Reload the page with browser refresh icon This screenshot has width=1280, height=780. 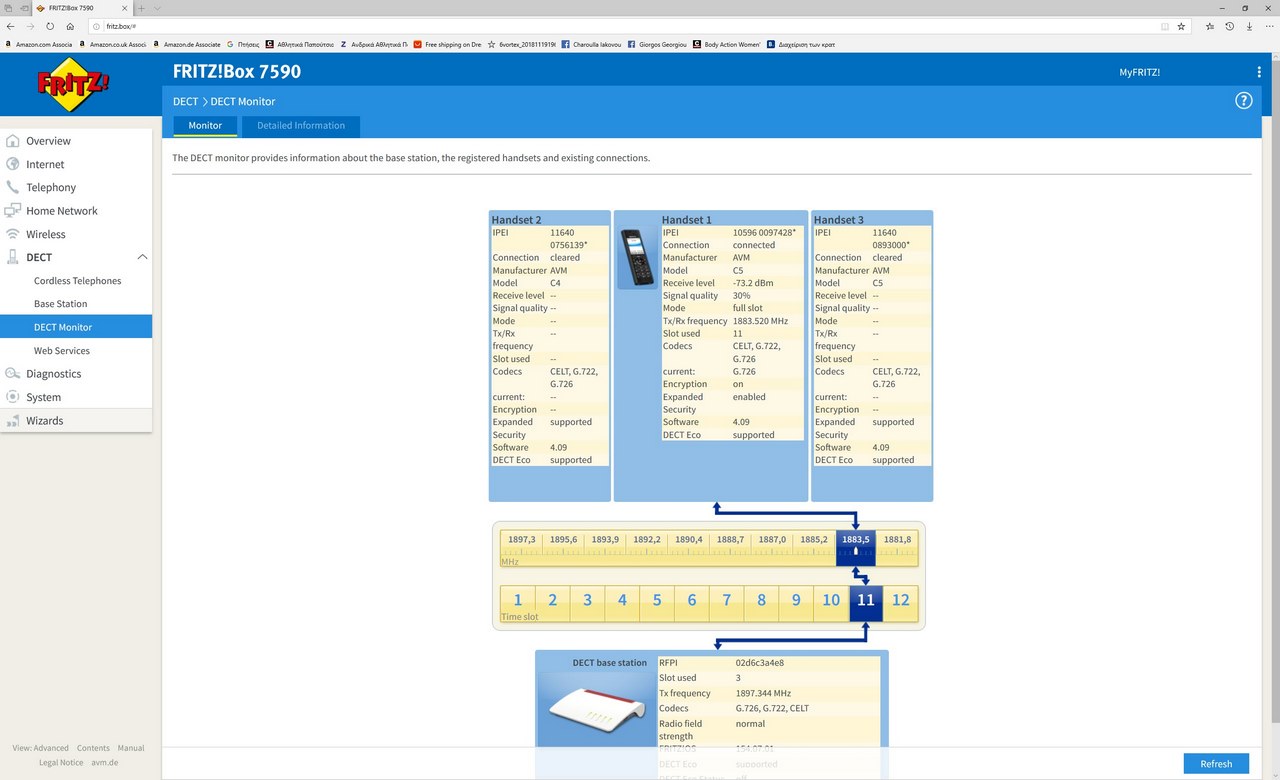(x=50, y=26)
